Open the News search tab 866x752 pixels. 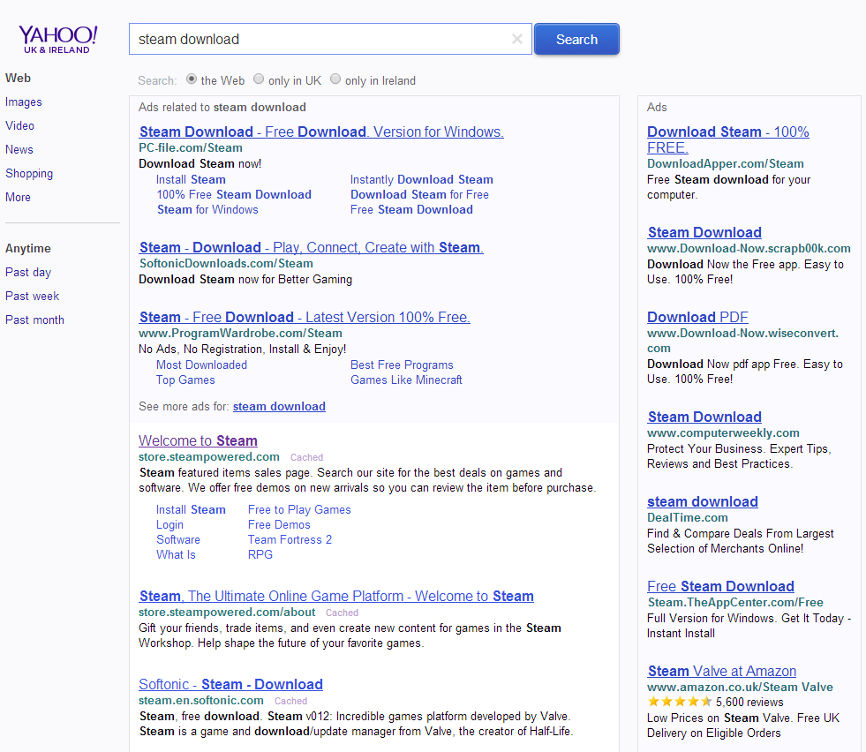tap(19, 150)
